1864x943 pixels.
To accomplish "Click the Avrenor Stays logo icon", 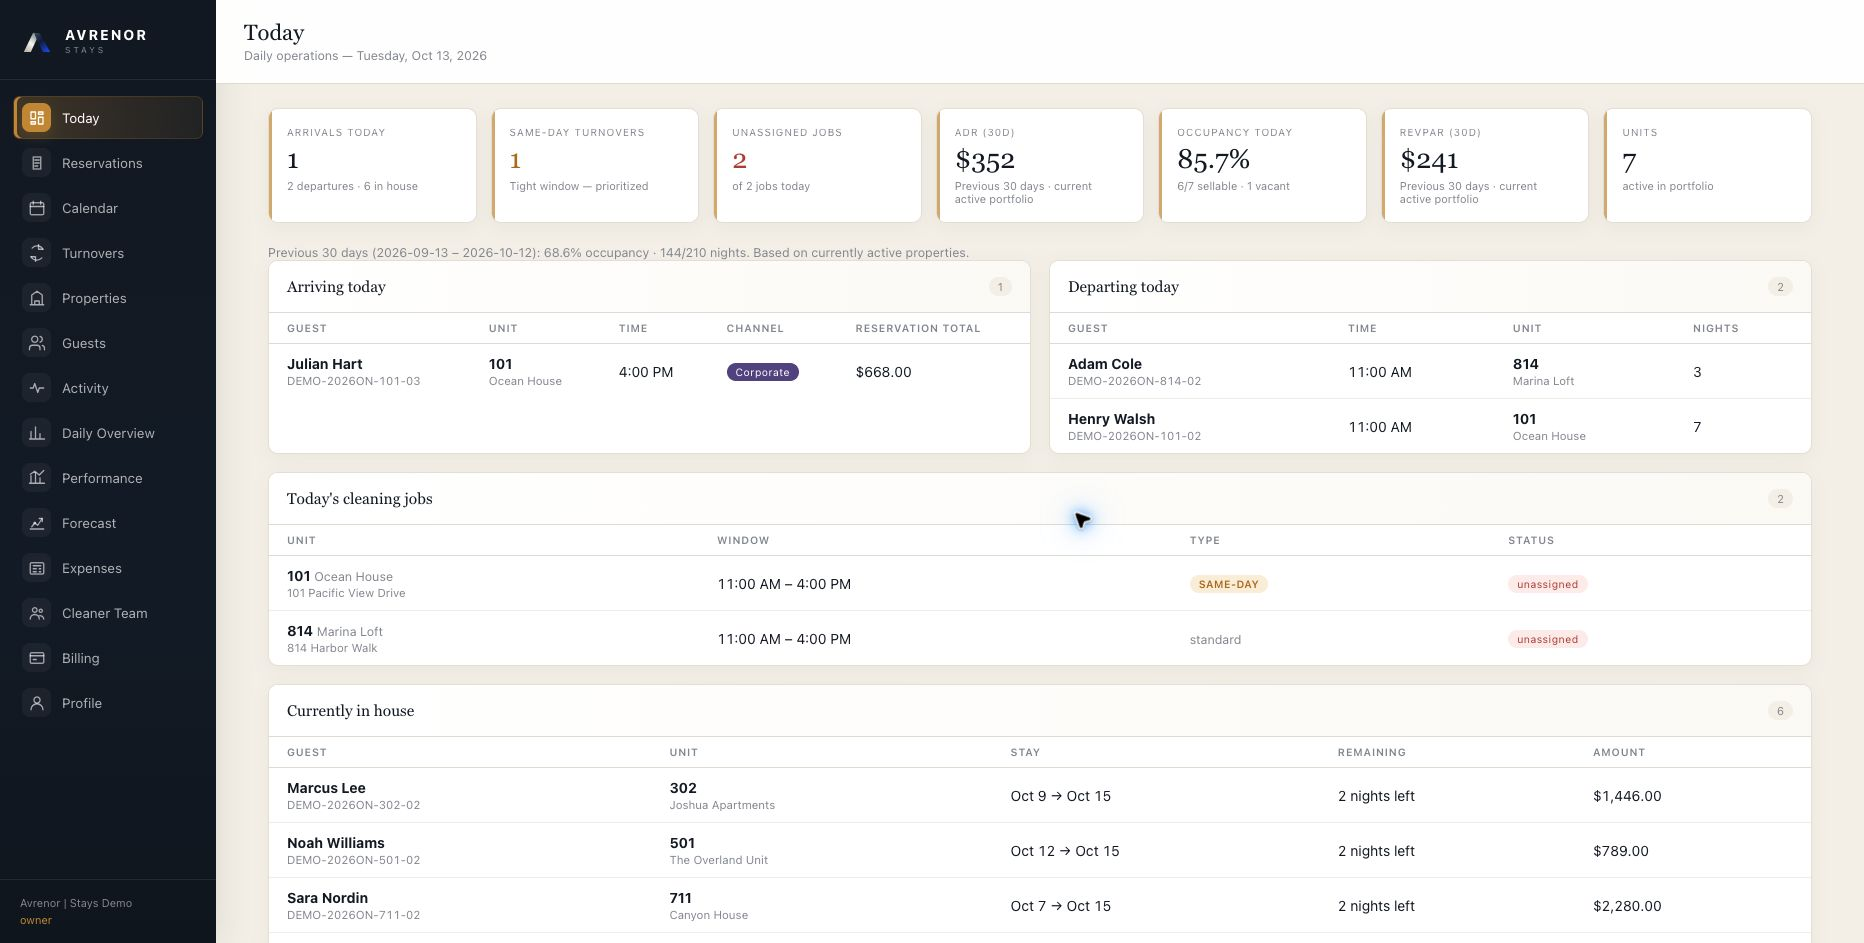I will [37, 42].
